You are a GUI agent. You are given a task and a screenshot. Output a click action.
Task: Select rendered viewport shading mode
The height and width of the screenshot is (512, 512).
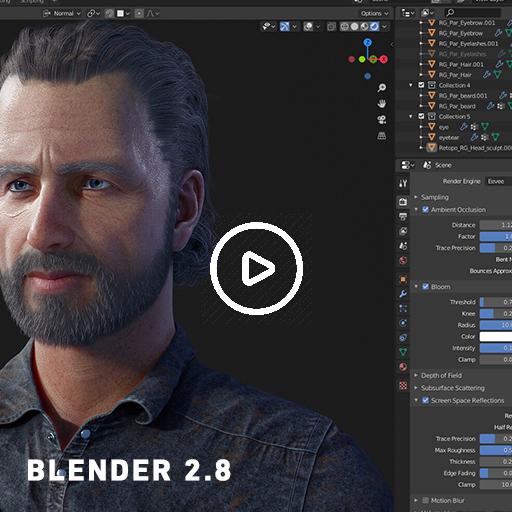click(375, 27)
